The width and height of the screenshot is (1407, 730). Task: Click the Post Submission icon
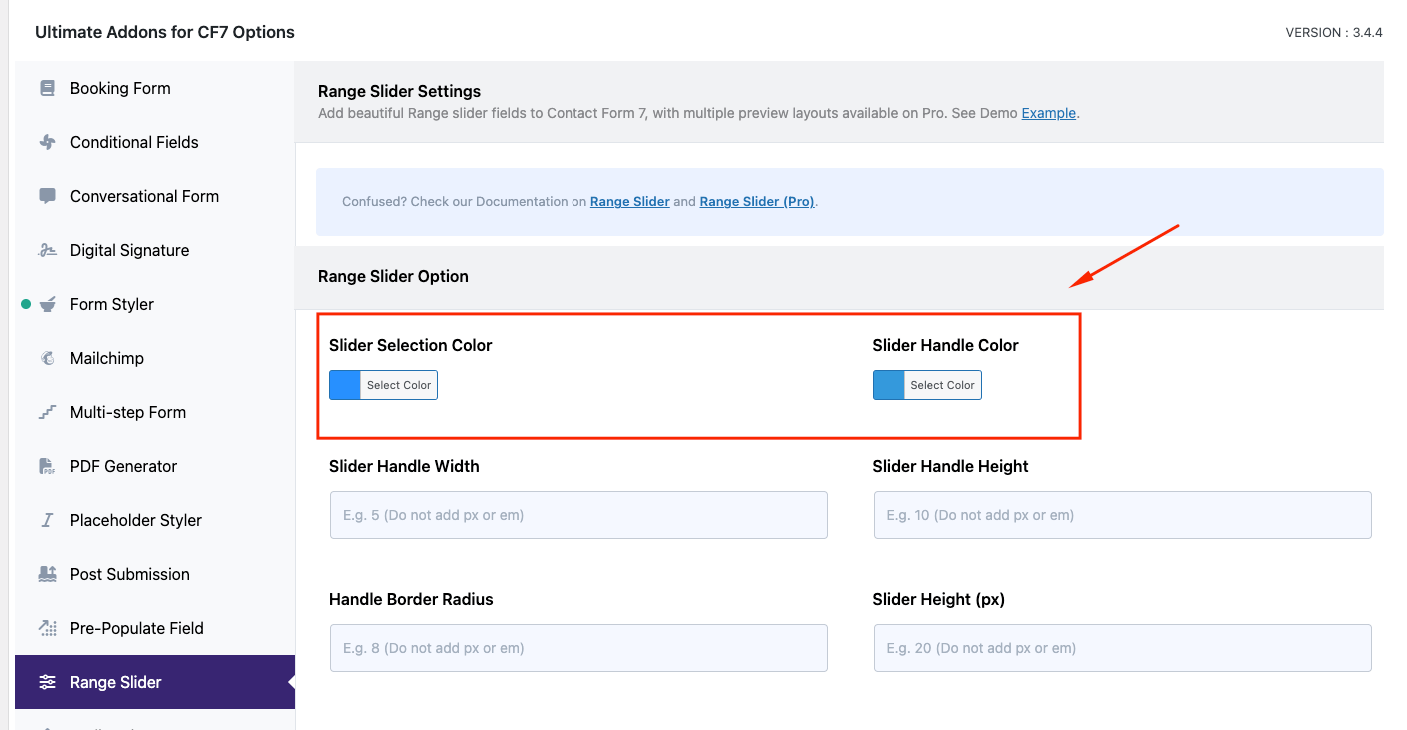pos(47,574)
